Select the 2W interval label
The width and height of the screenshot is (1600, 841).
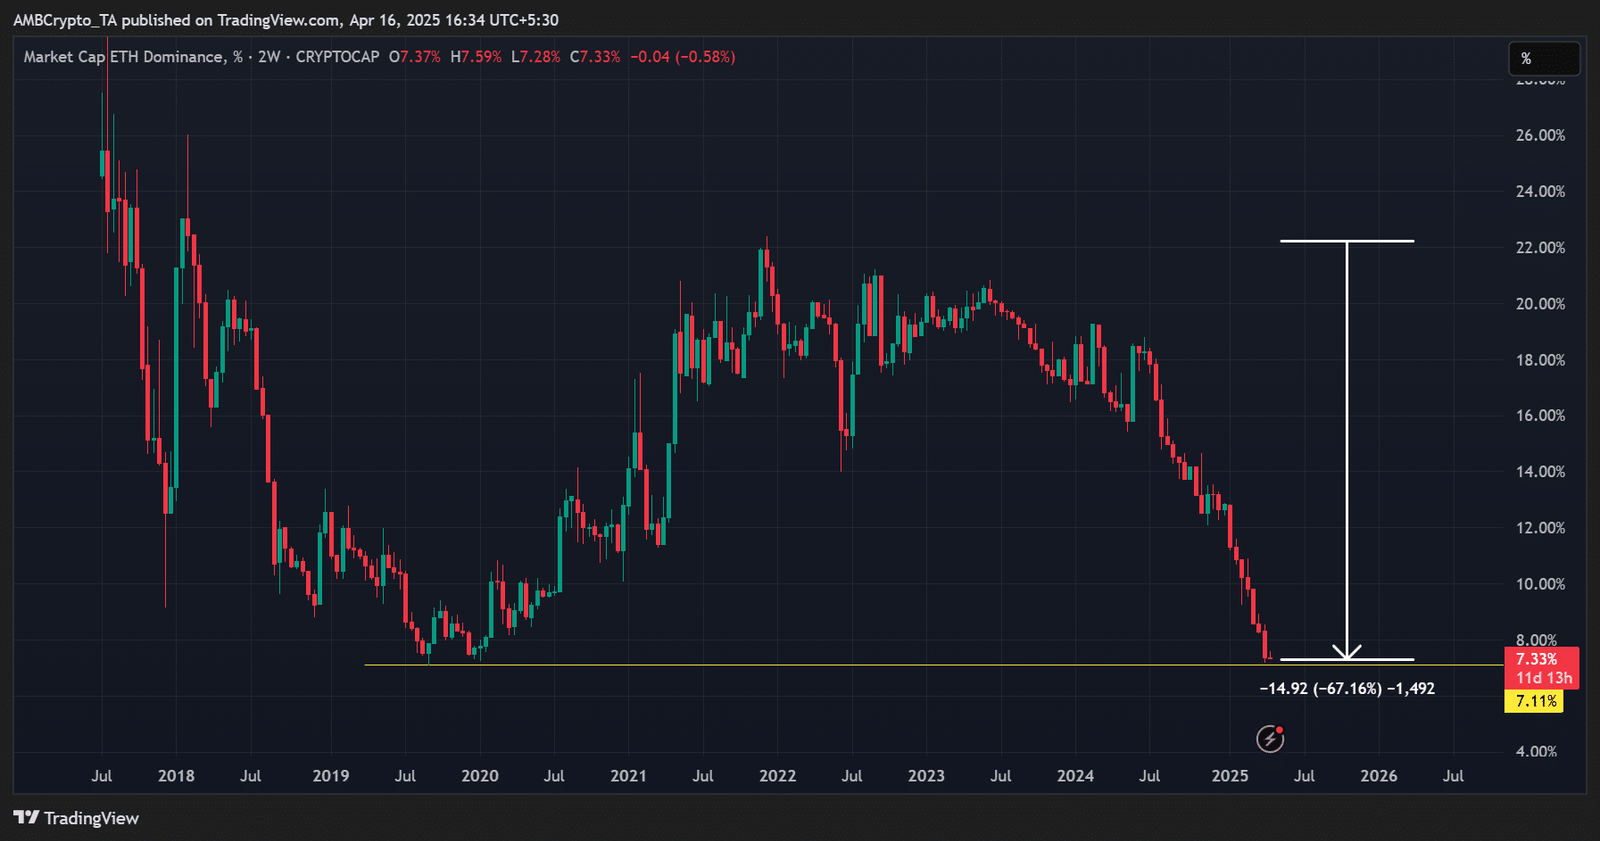tap(269, 57)
